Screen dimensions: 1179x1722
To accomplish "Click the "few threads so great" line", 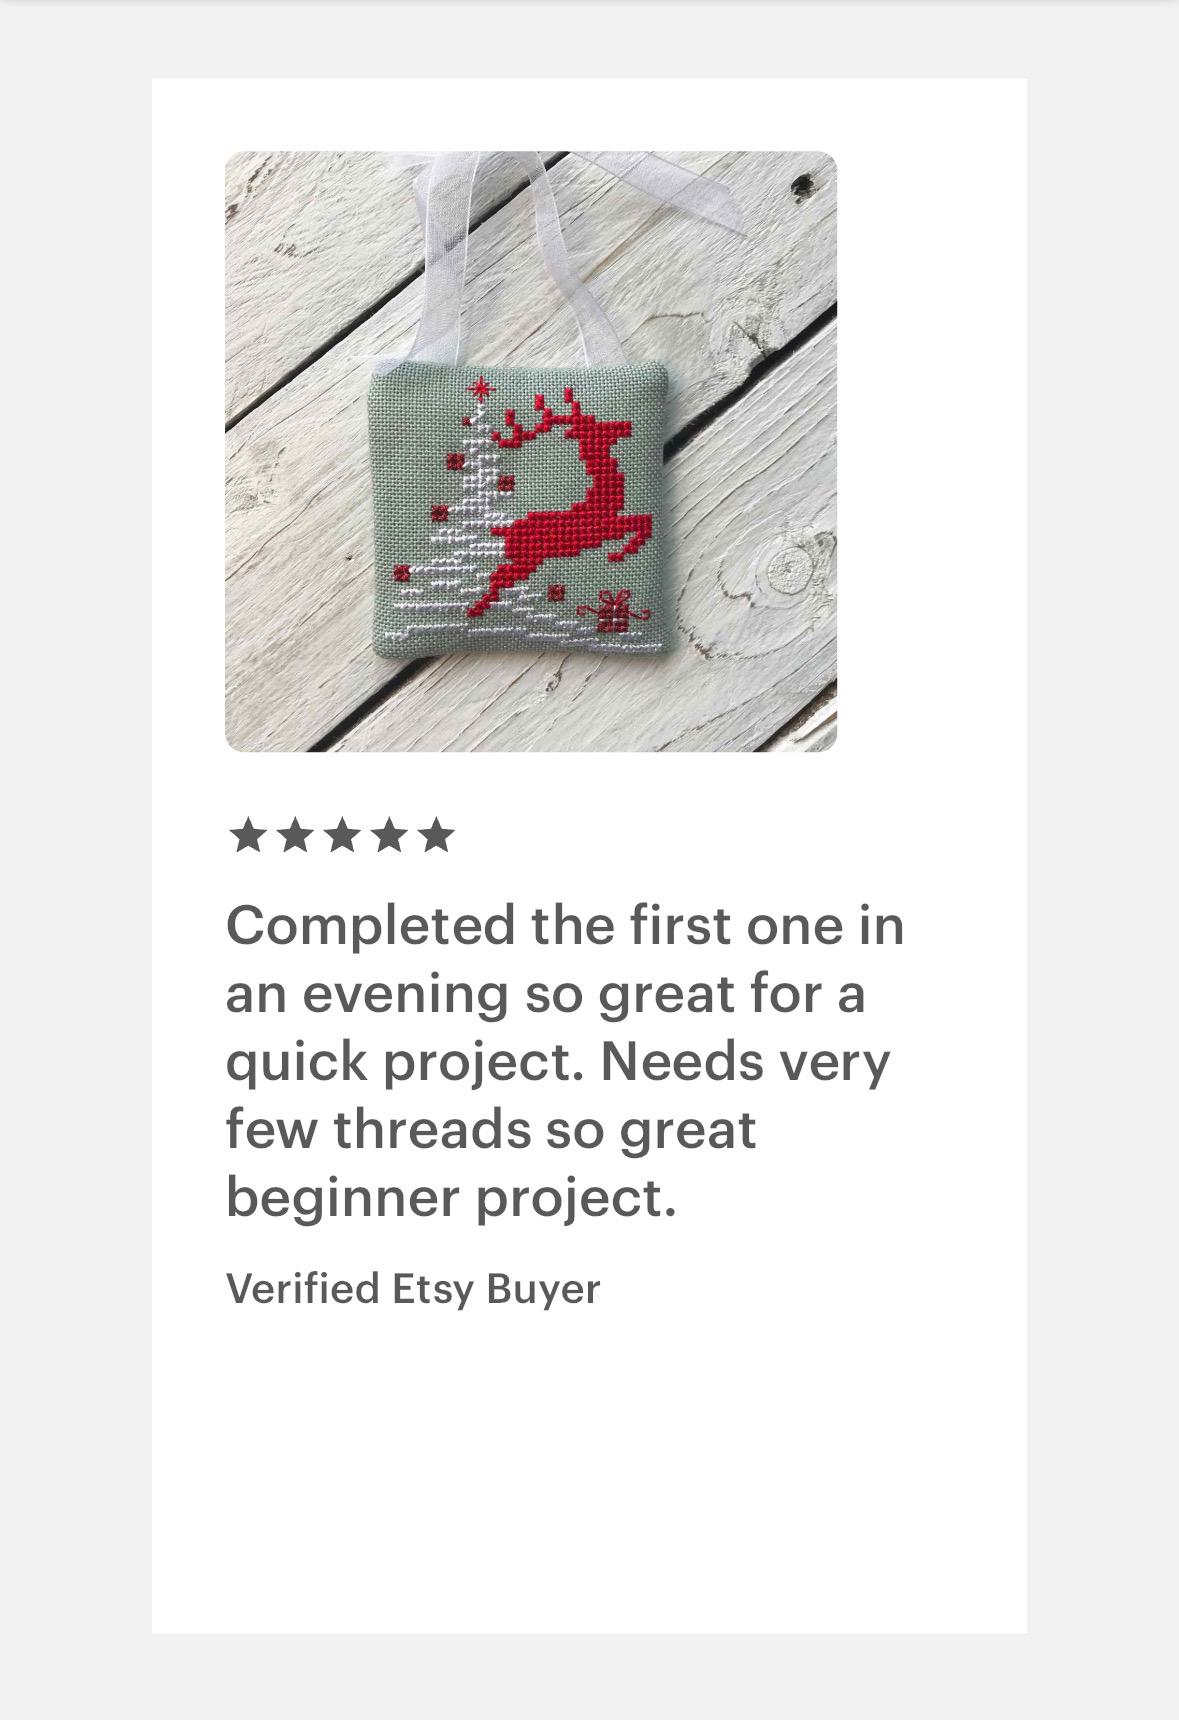I will pyautogui.click(x=491, y=1129).
